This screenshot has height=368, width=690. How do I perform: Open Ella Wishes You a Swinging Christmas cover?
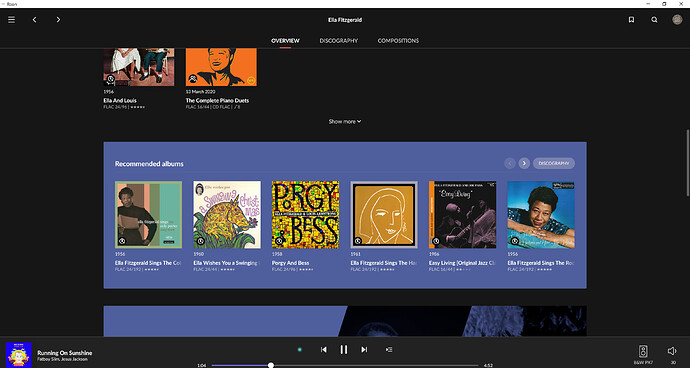tap(227, 214)
